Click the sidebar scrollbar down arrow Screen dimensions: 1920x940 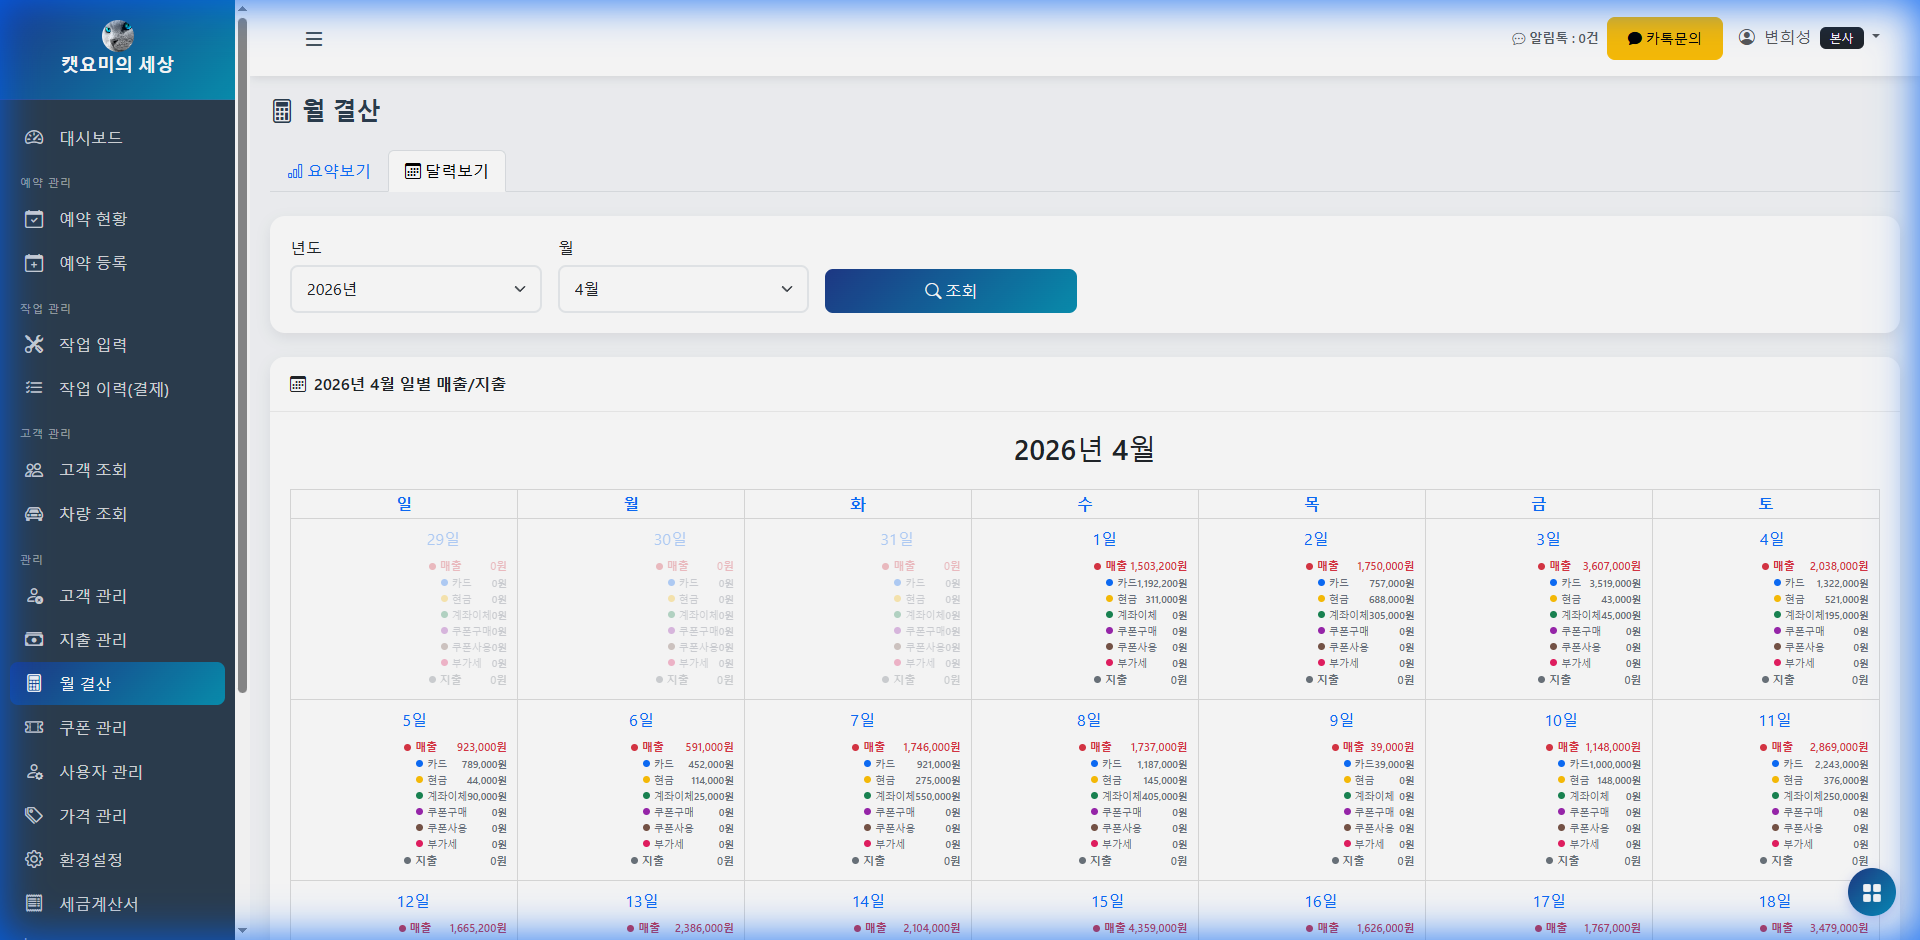tap(242, 931)
